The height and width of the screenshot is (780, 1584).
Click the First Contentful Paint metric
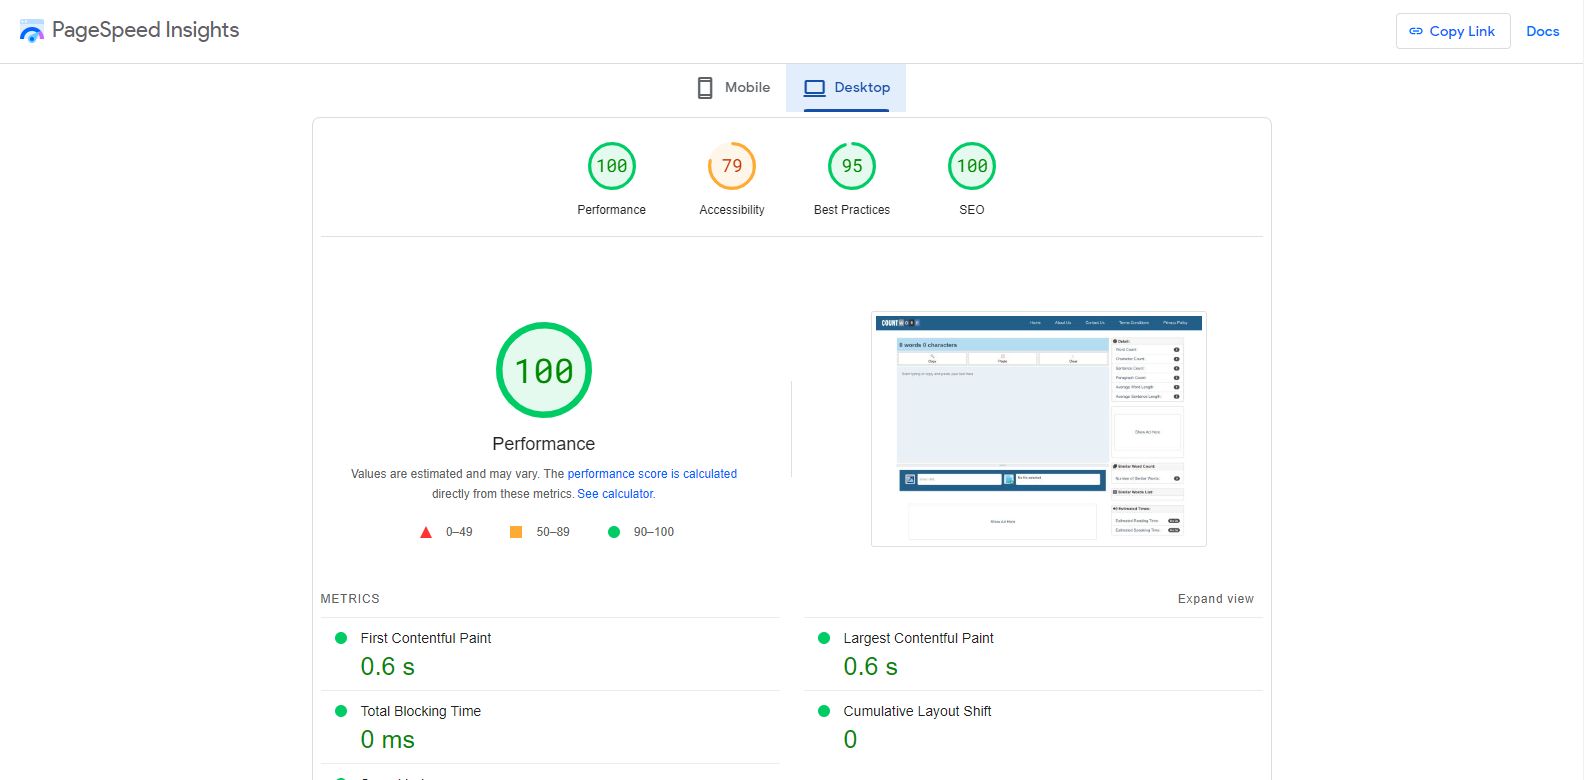point(426,638)
